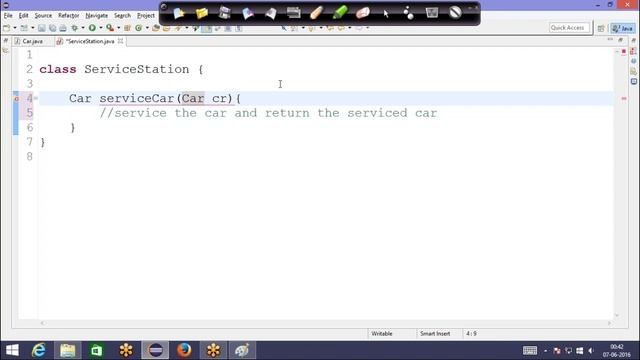Select the eraser annotation tool
The width and height of the screenshot is (640, 360).
click(362, 13)
